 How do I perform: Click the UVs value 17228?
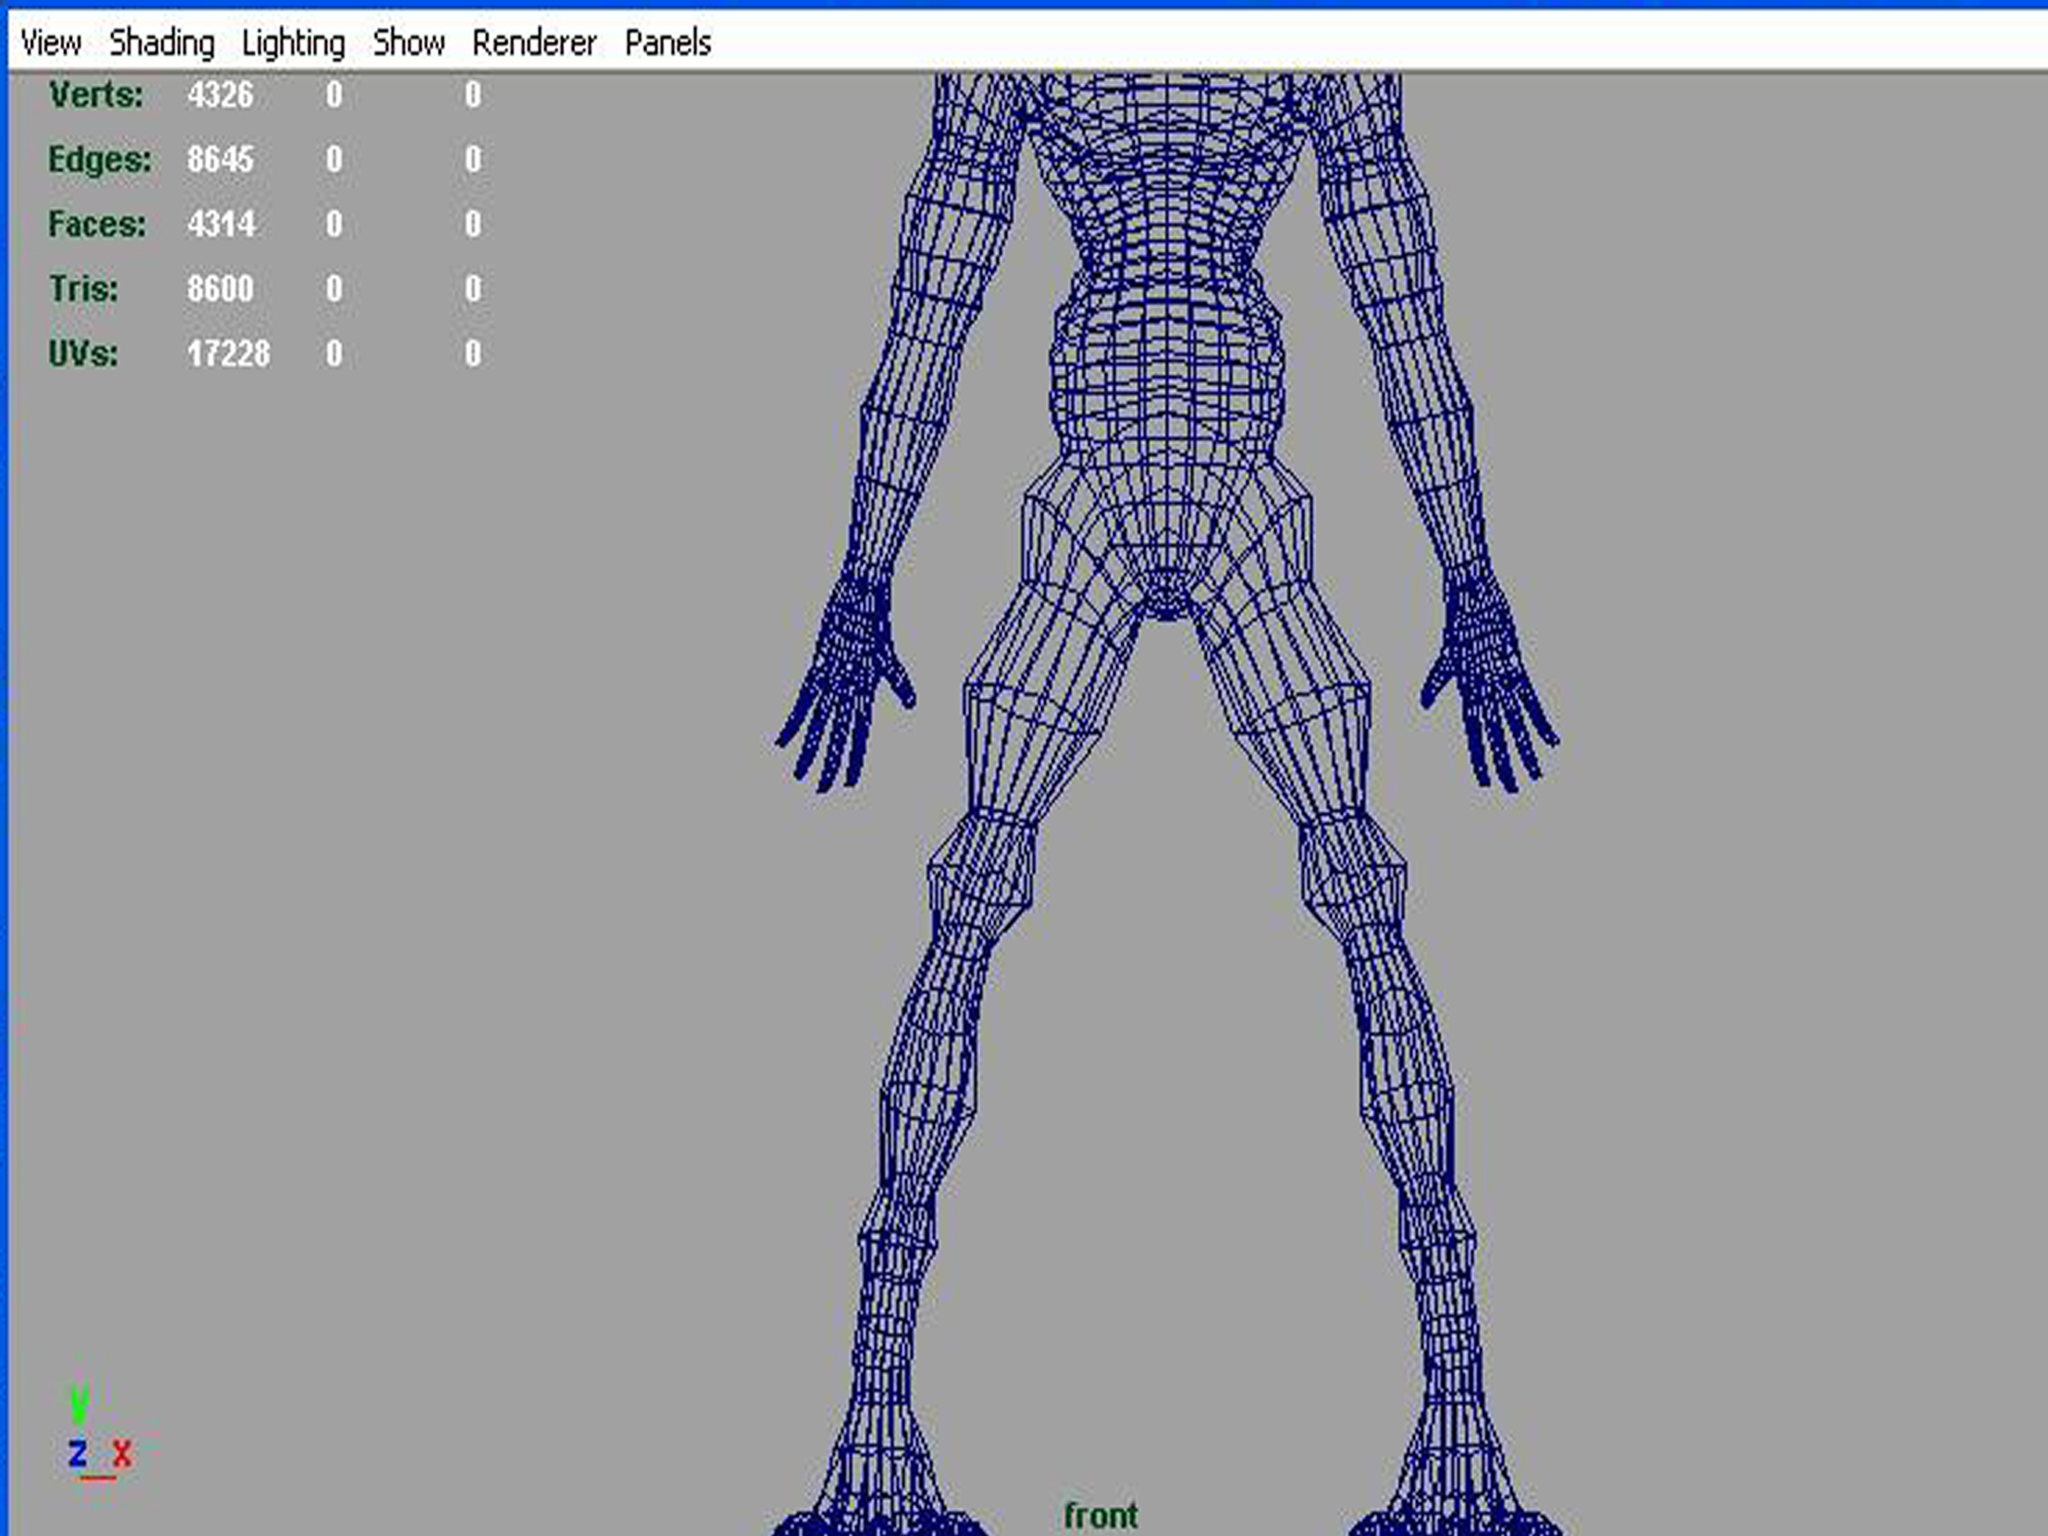228,353
